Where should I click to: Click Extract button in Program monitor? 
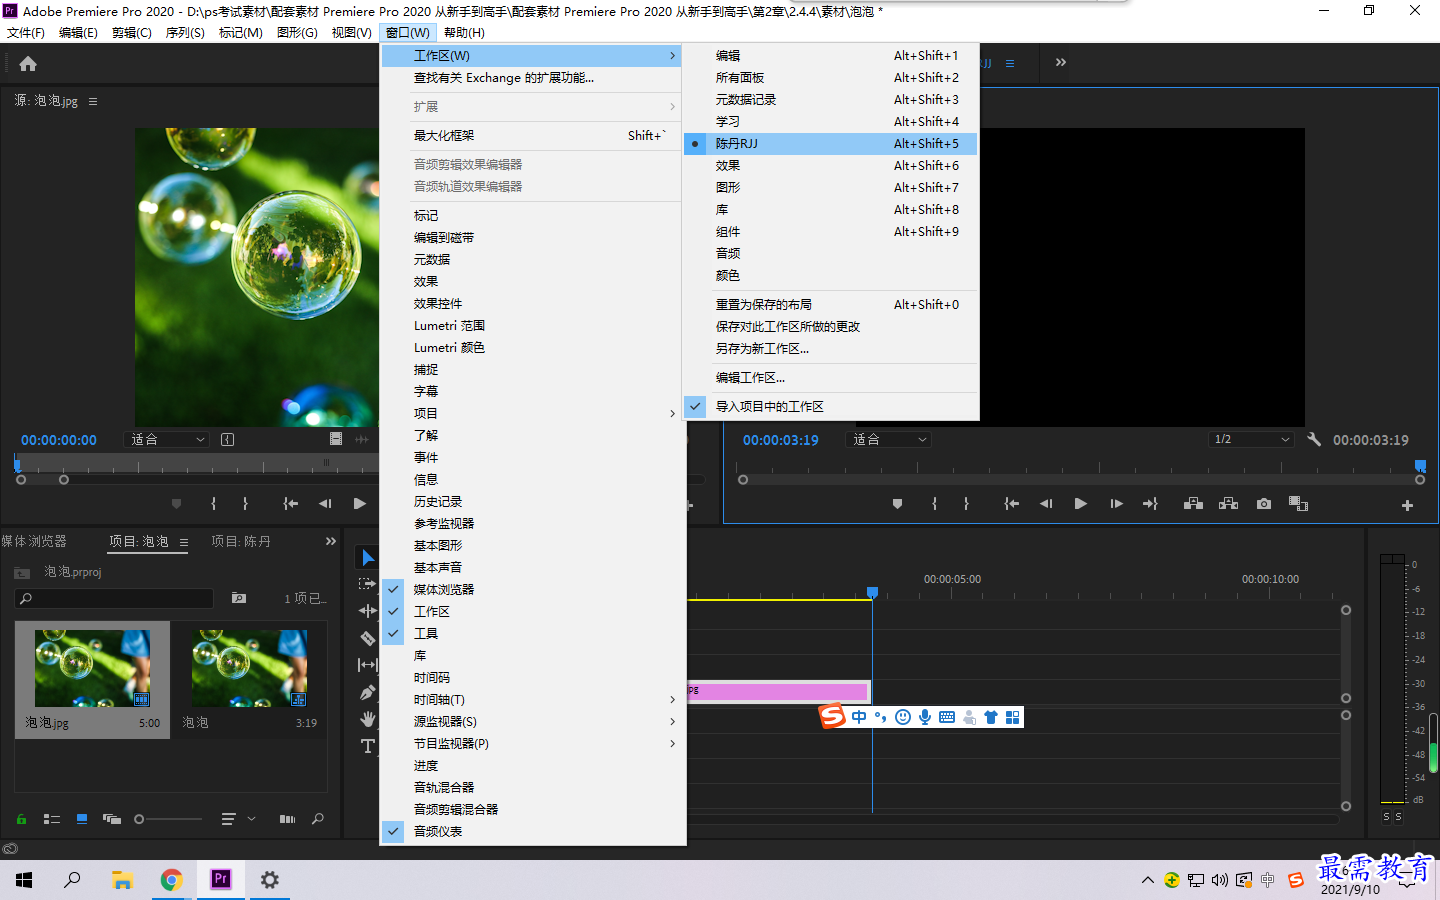[1229, 504]
